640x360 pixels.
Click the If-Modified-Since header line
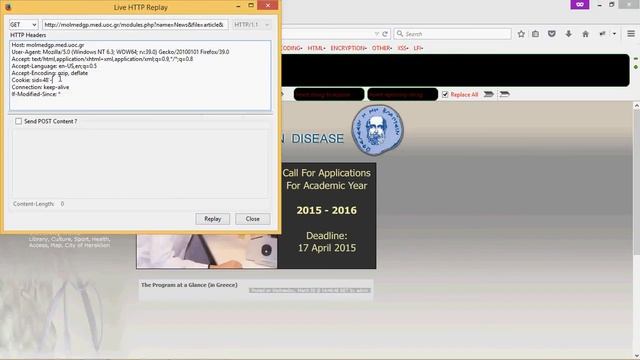pyautogui.click(x=36, y=94)
